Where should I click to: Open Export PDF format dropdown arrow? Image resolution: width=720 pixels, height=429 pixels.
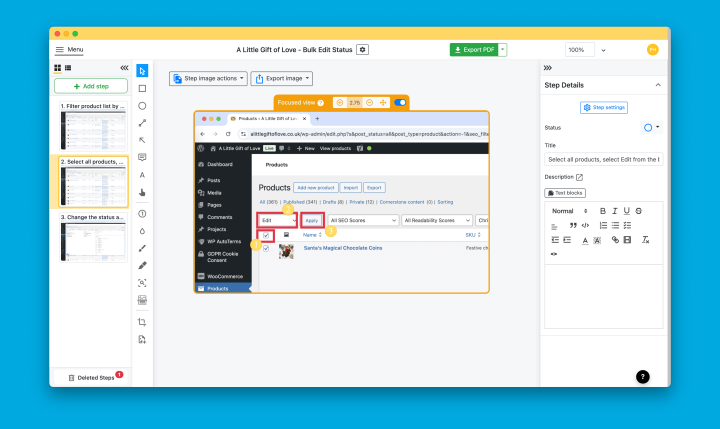click(503, 50)
